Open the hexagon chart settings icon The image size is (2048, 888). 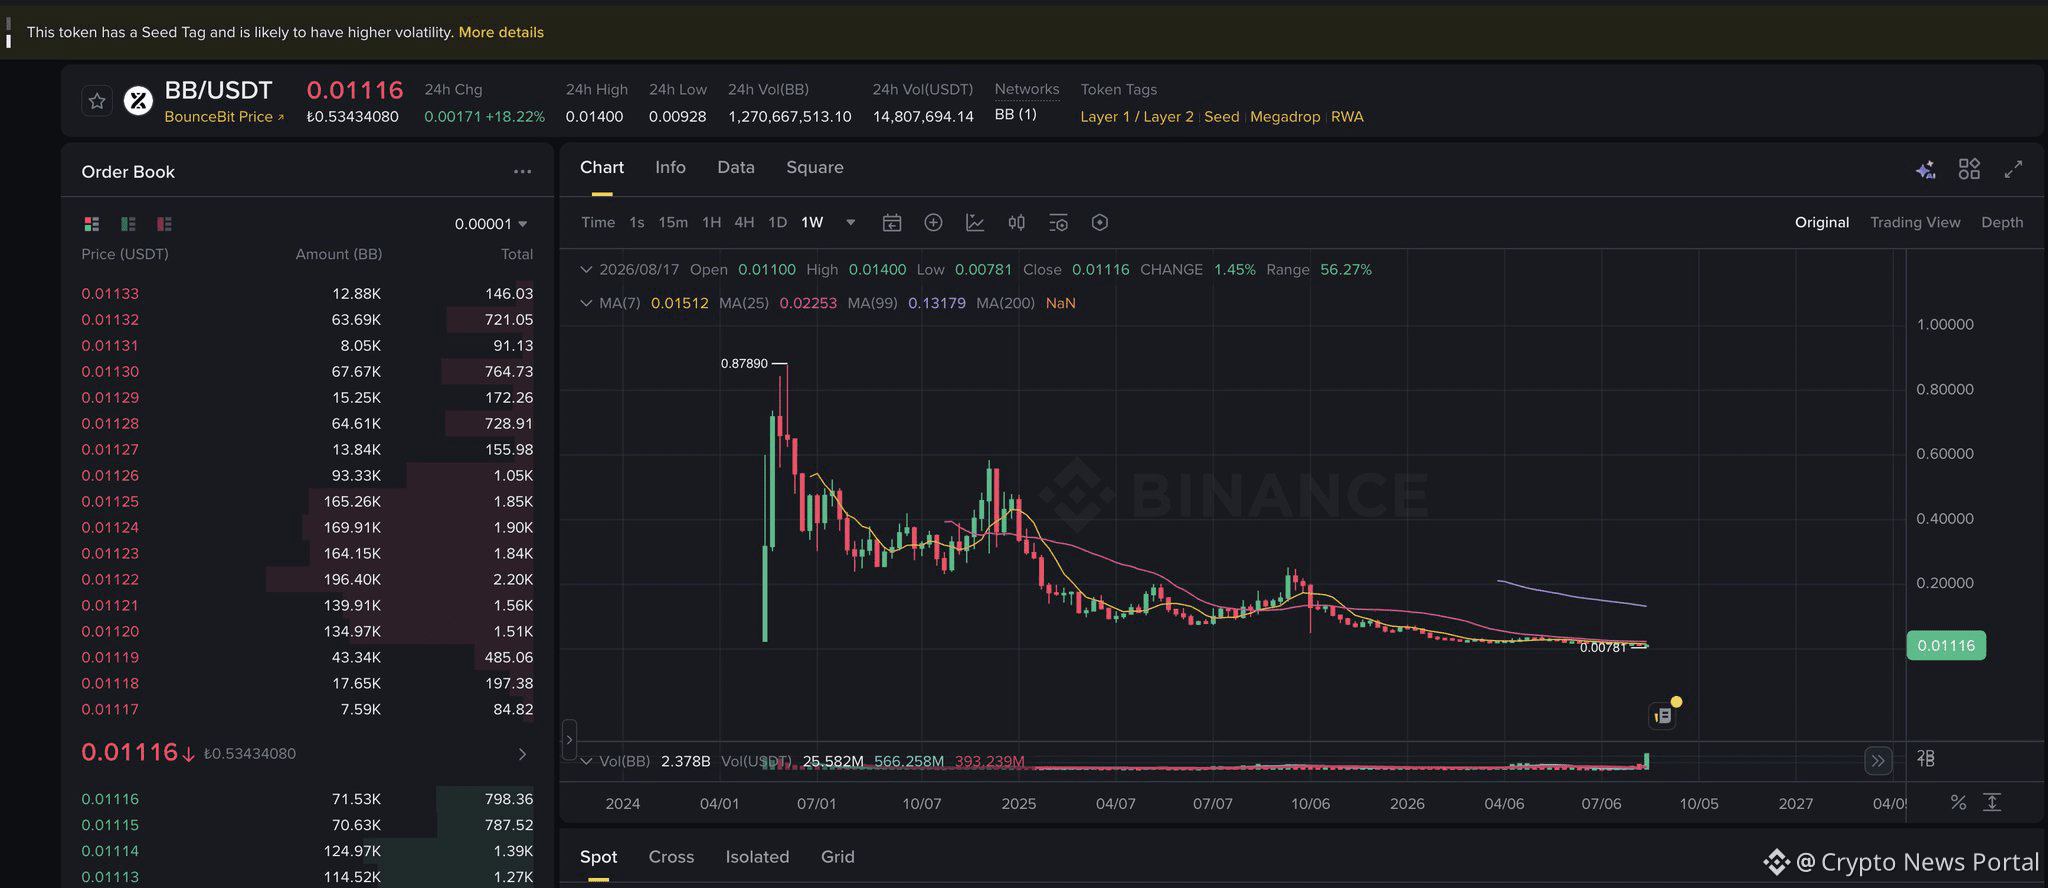click(x=1100, y=223)
